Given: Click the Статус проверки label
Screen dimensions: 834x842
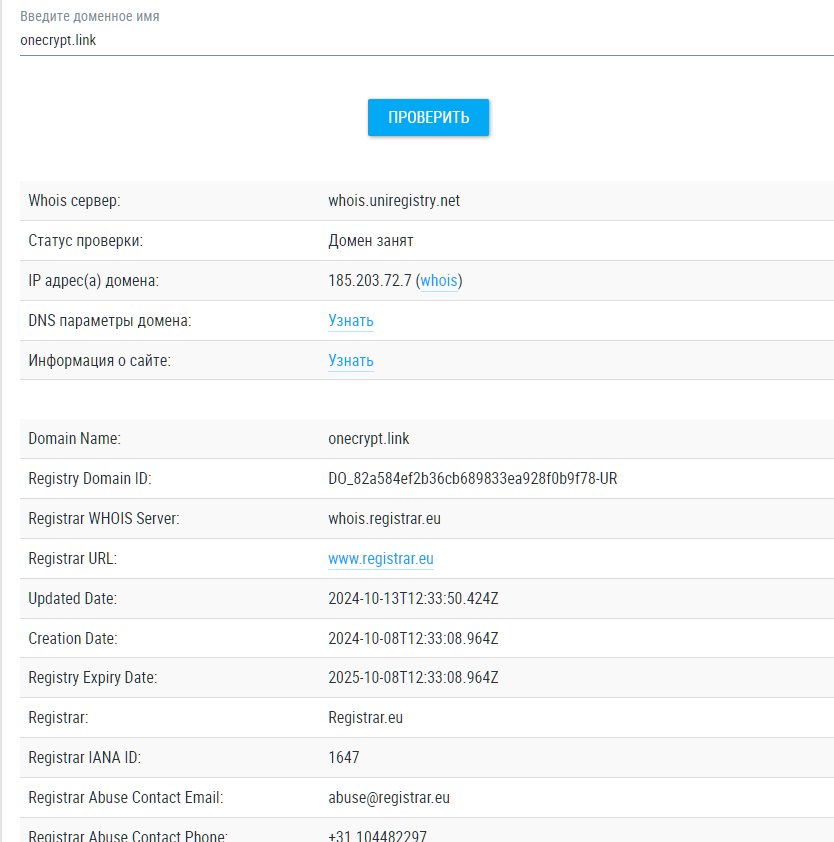Looking at the screenshot, I should (85, 241).
